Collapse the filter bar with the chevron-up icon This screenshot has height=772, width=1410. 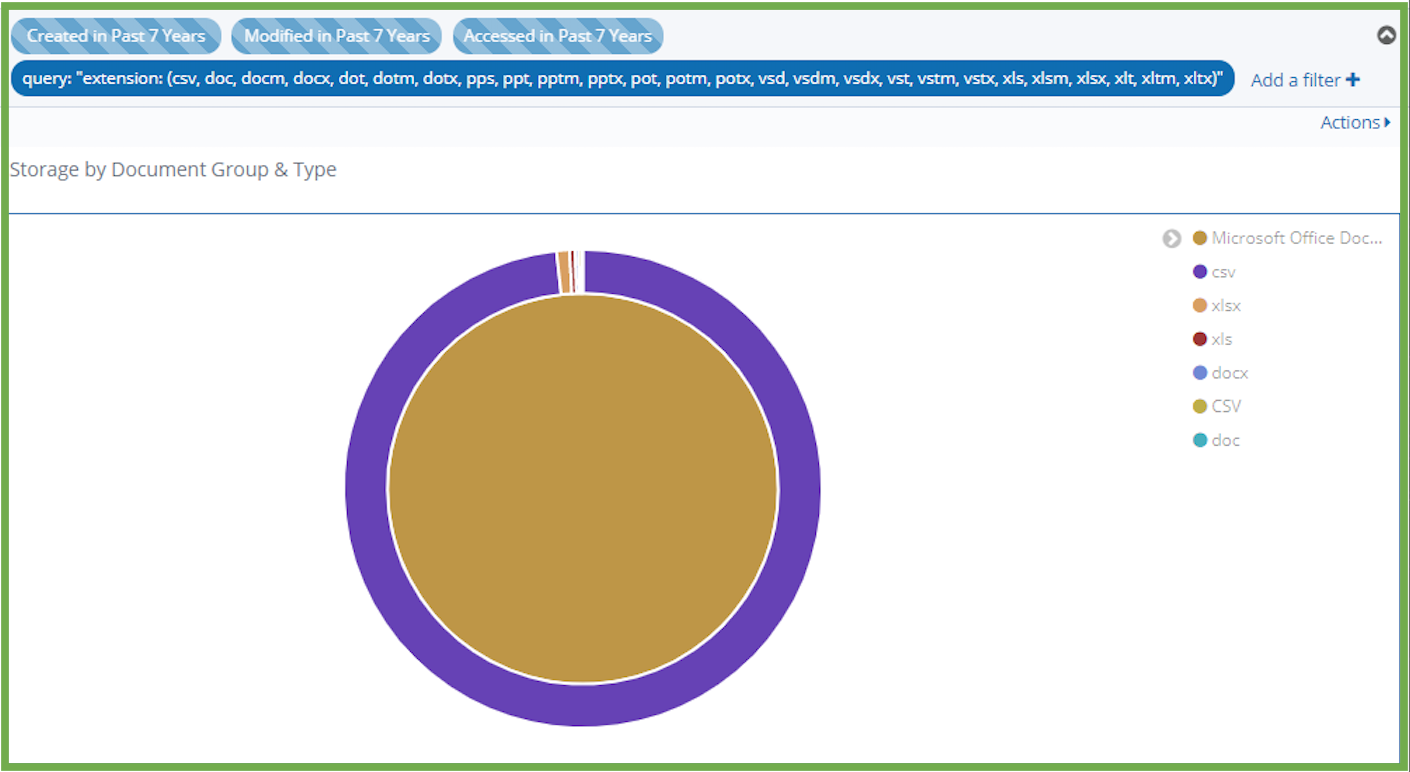coord(1385,35)
